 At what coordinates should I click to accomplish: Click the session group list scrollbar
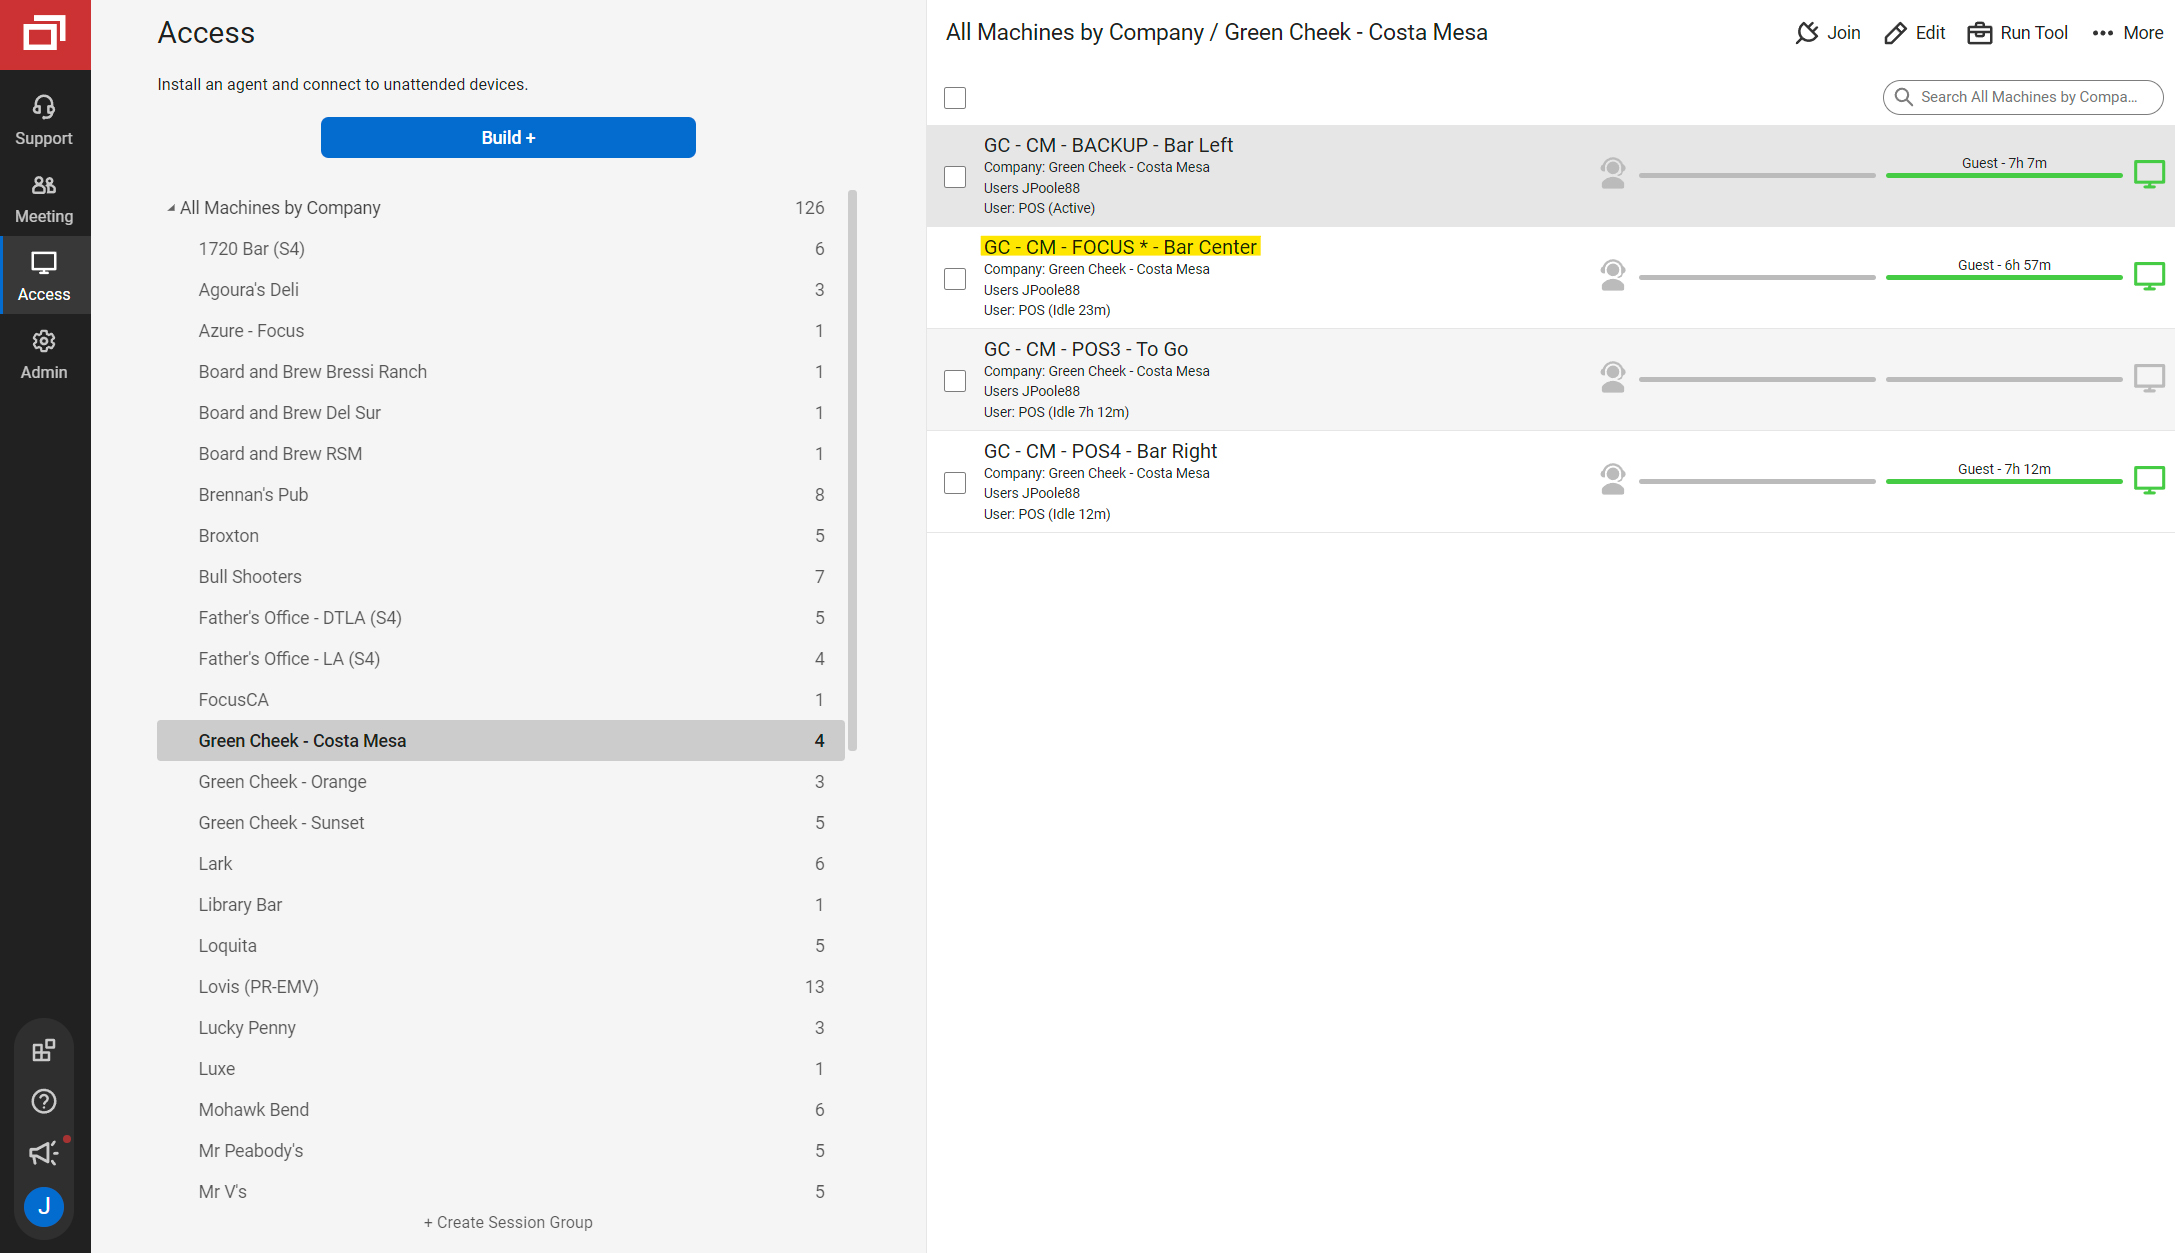[x=853, y=470]
